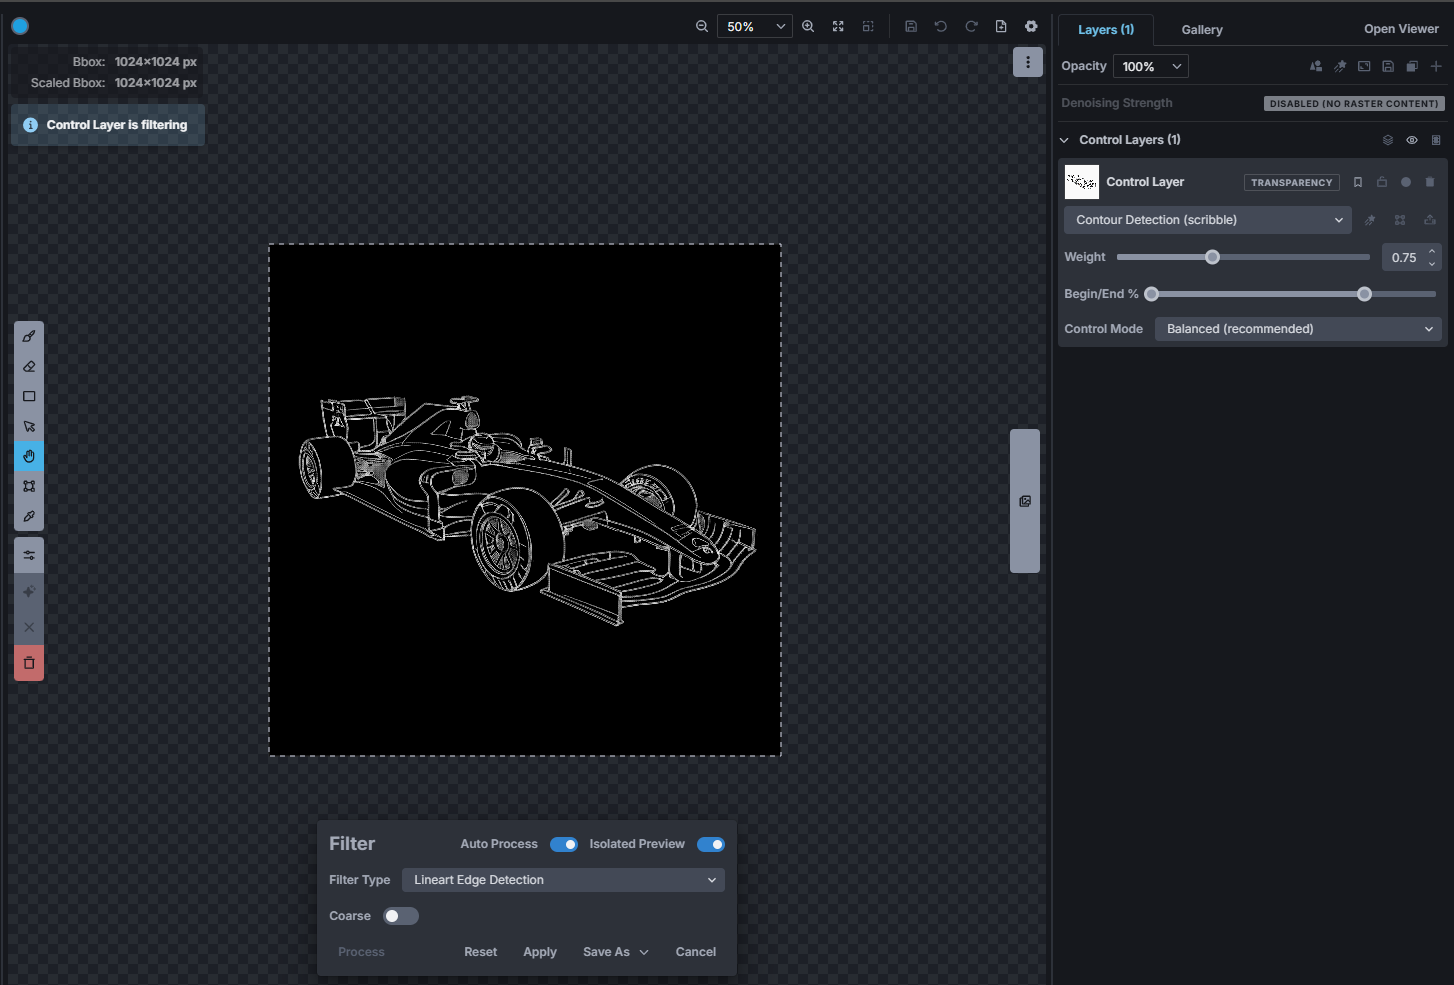Click the nodes icon beside Contour Detection

1400,220
